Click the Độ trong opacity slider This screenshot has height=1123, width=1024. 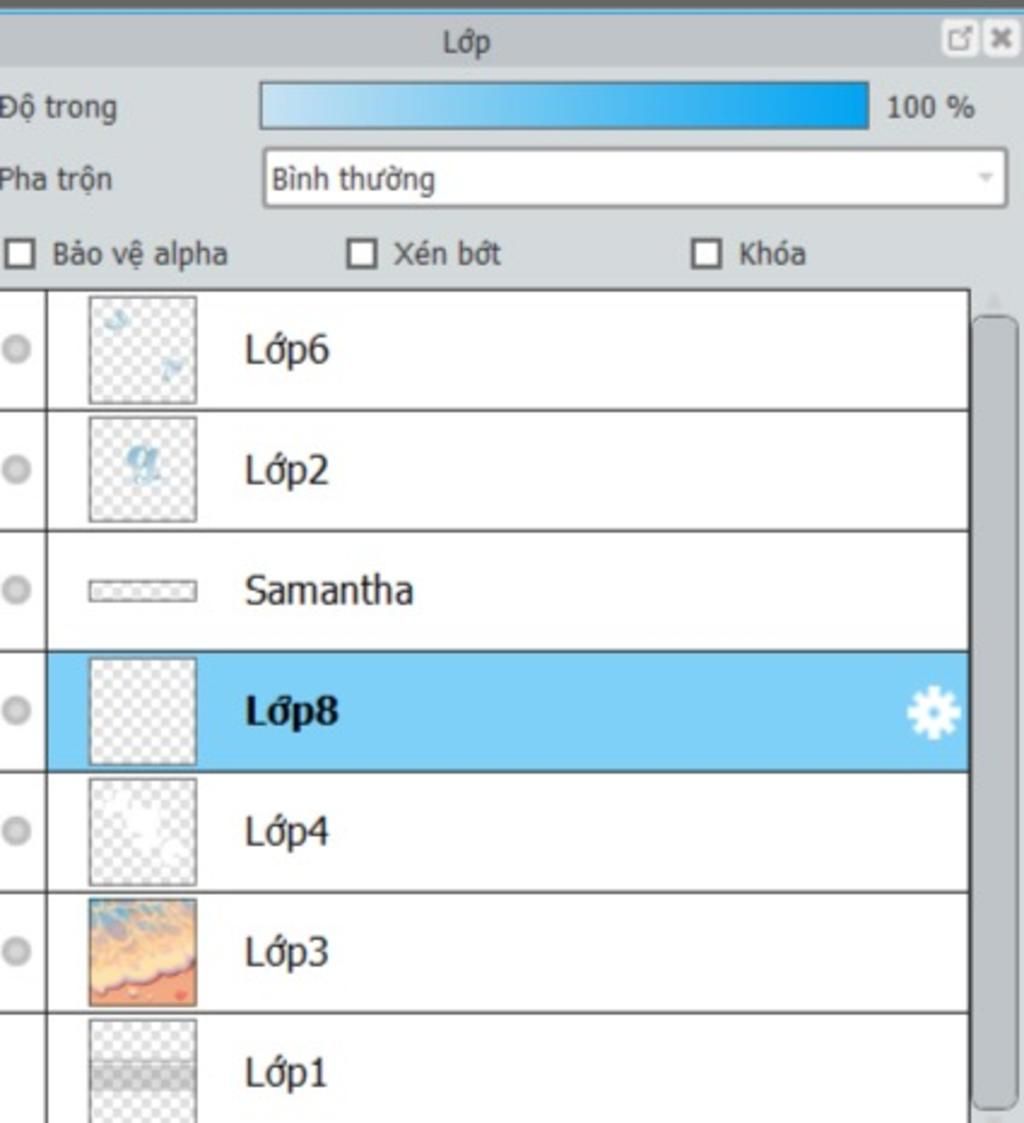[x=564, y=106]
